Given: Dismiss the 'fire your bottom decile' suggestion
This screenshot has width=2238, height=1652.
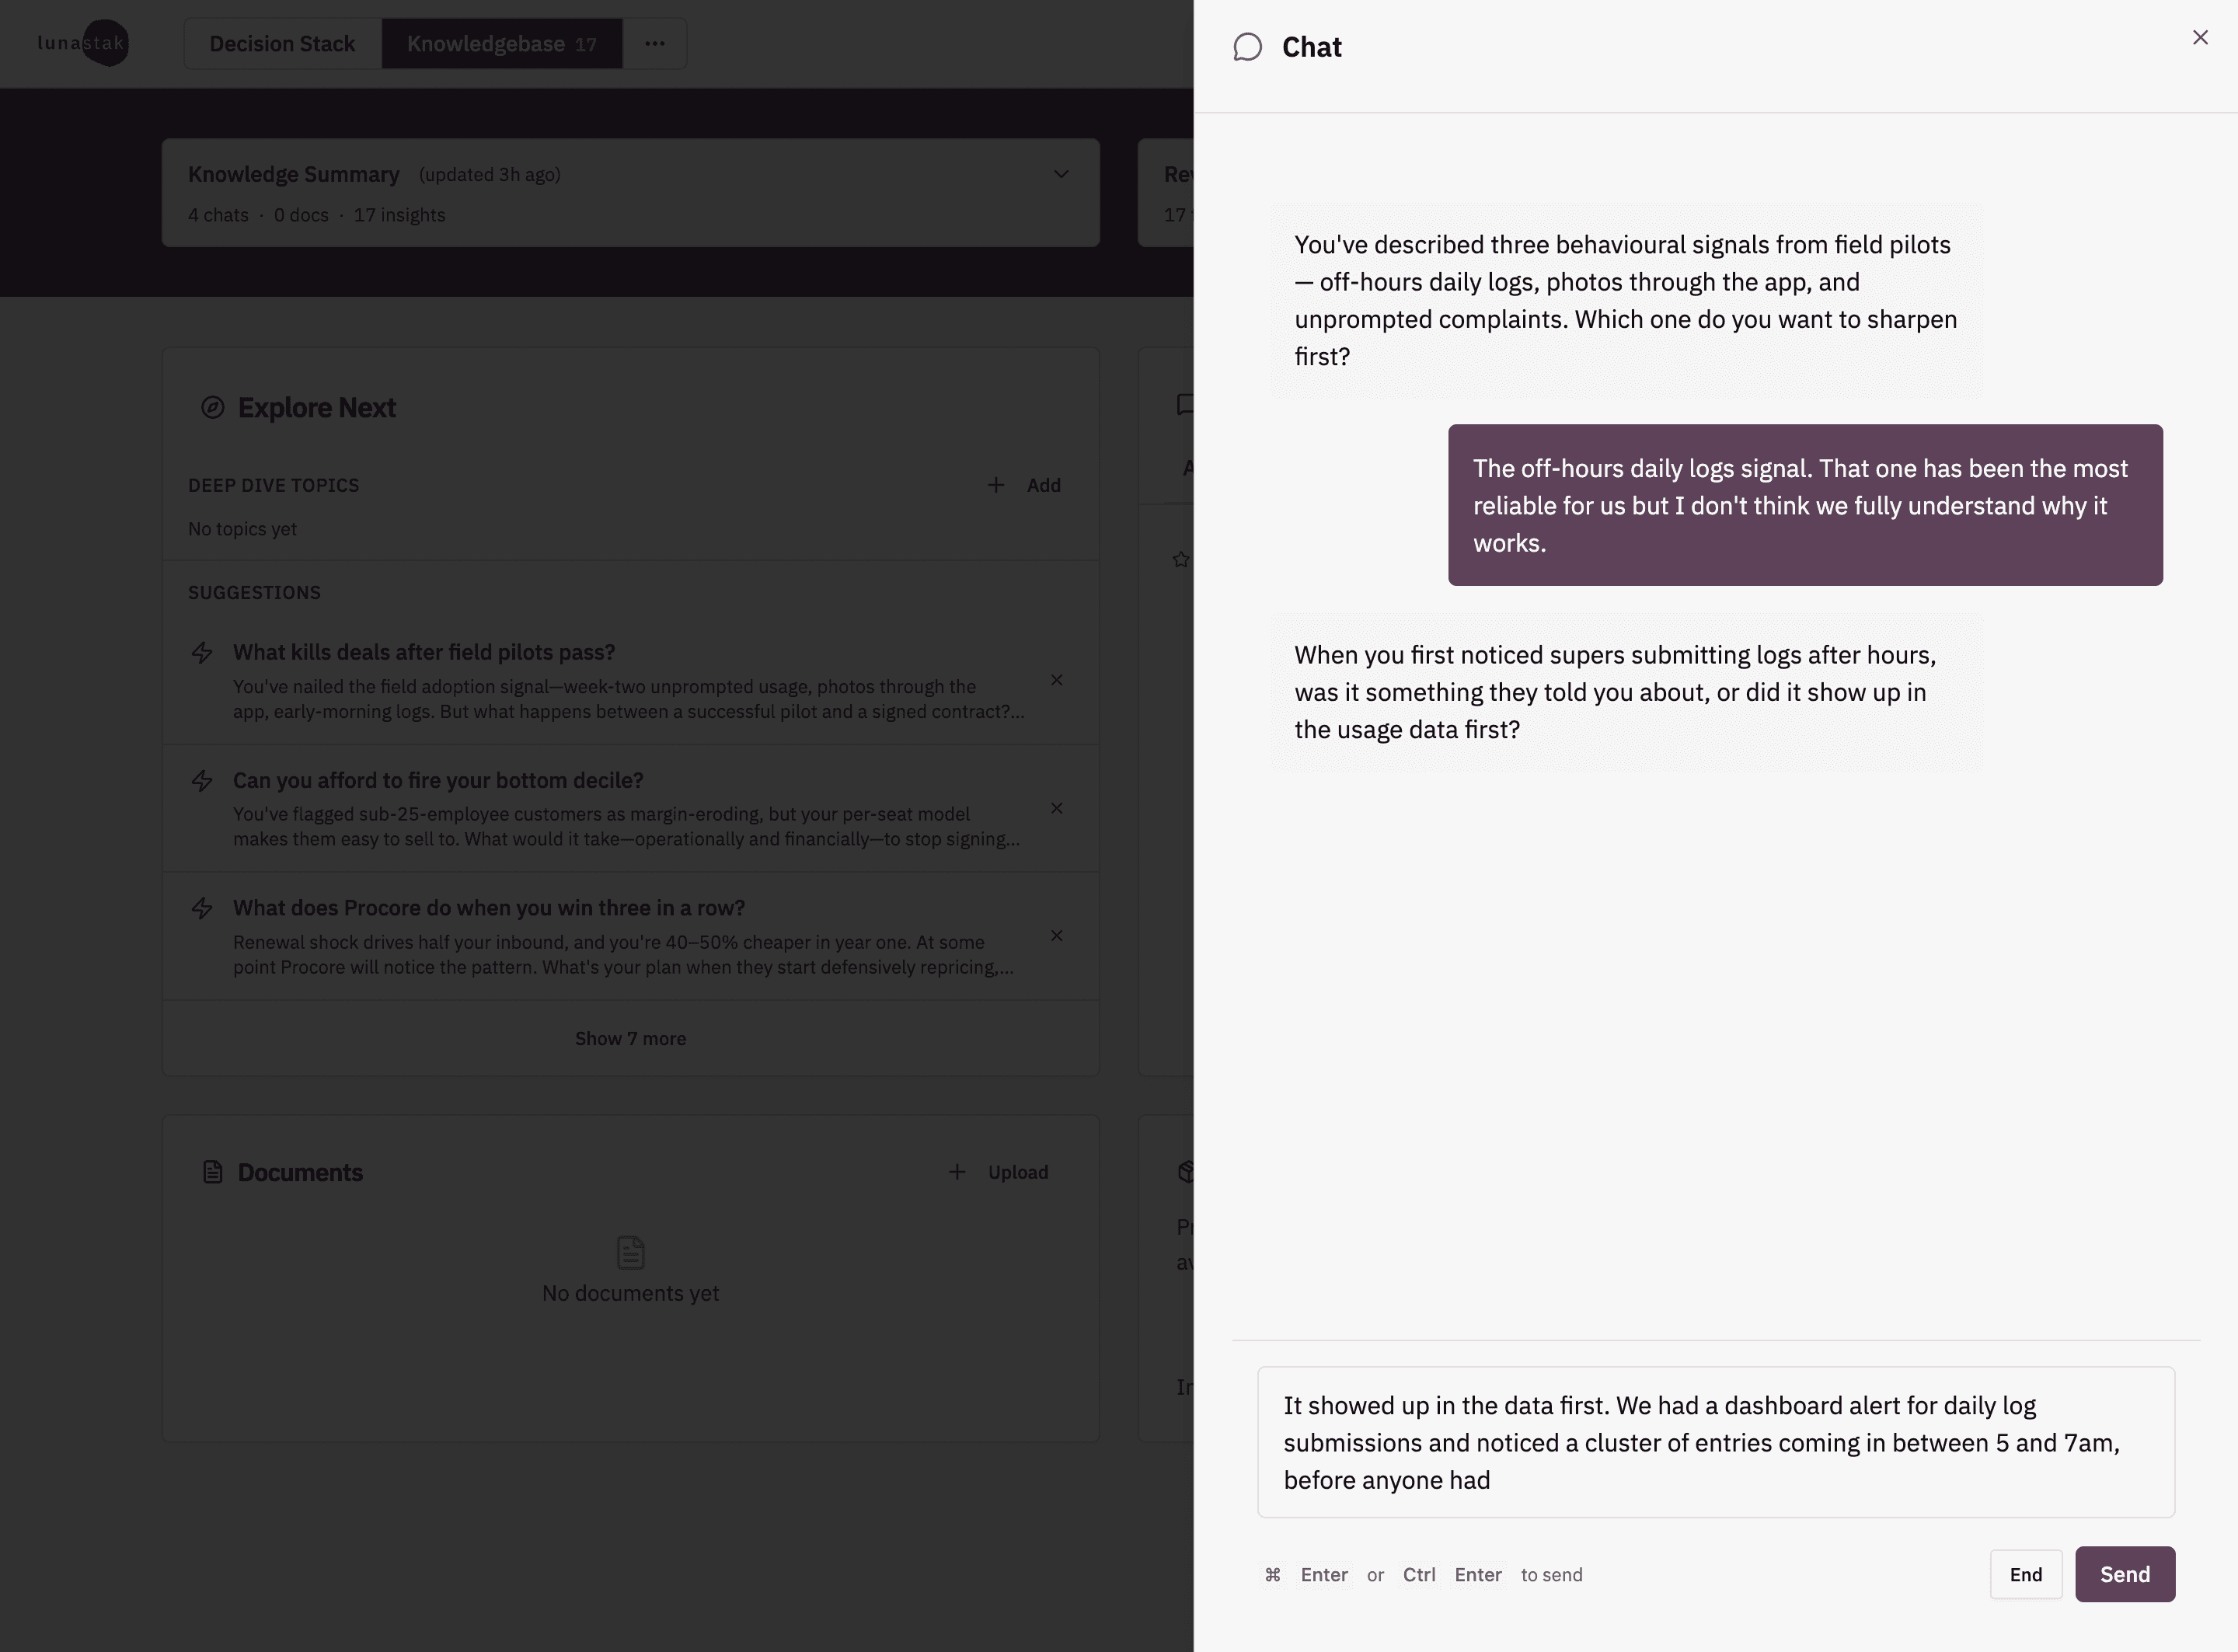Looking at the screenshot, I should (1056, 808).
